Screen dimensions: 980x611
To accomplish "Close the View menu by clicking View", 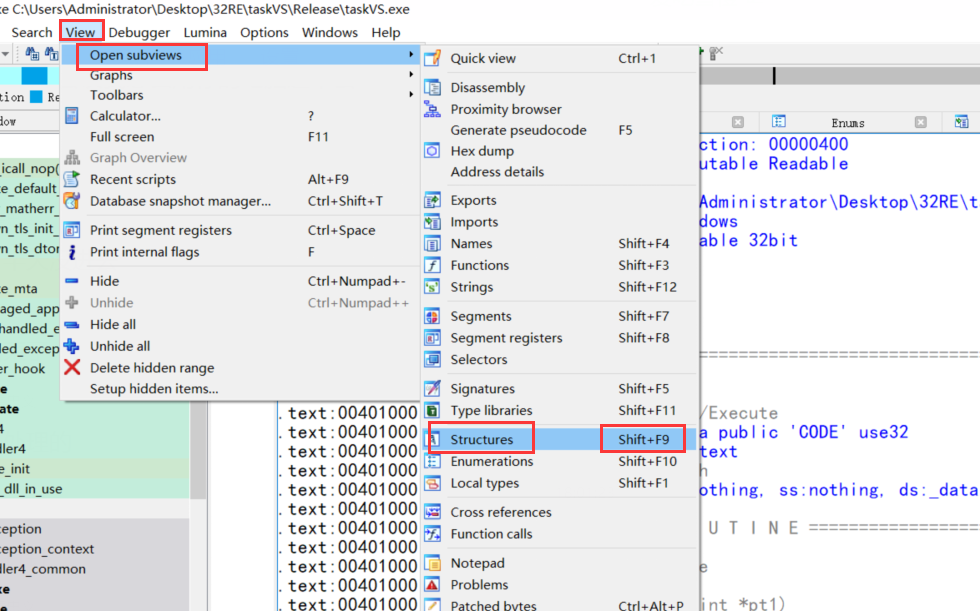I will point(81,32).
